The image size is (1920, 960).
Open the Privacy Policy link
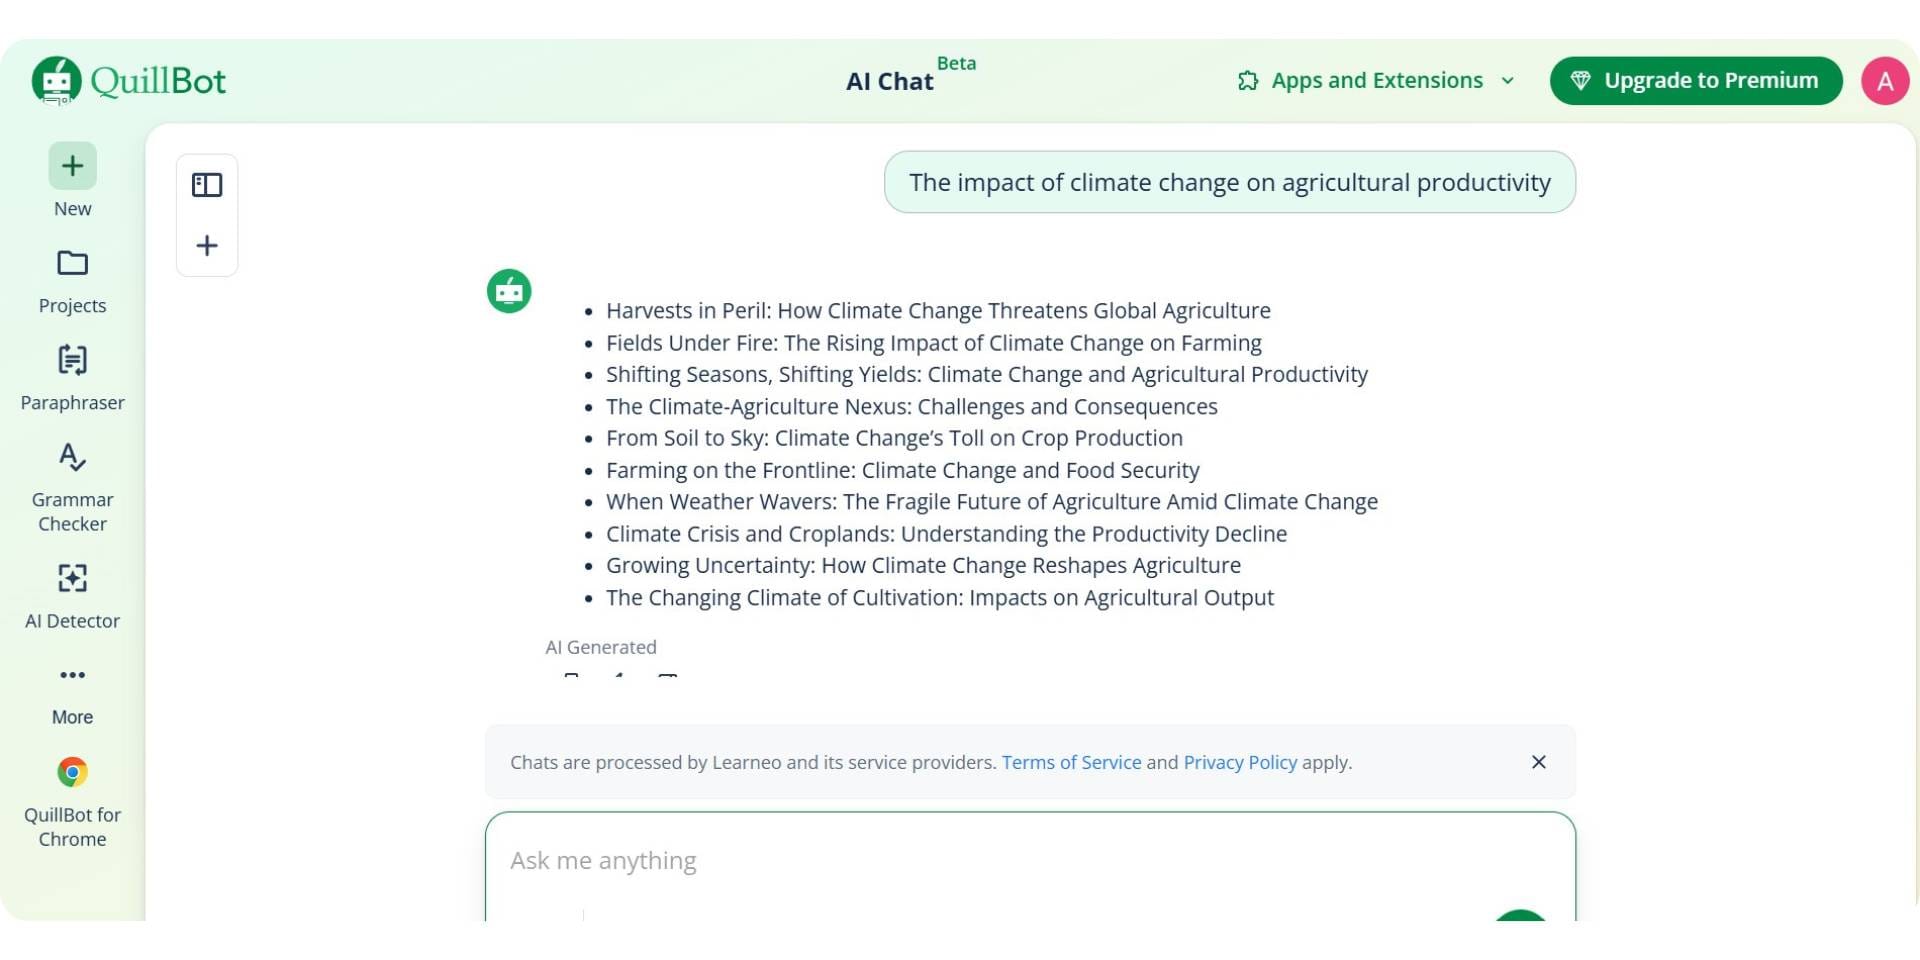(x=1239, y=763)
